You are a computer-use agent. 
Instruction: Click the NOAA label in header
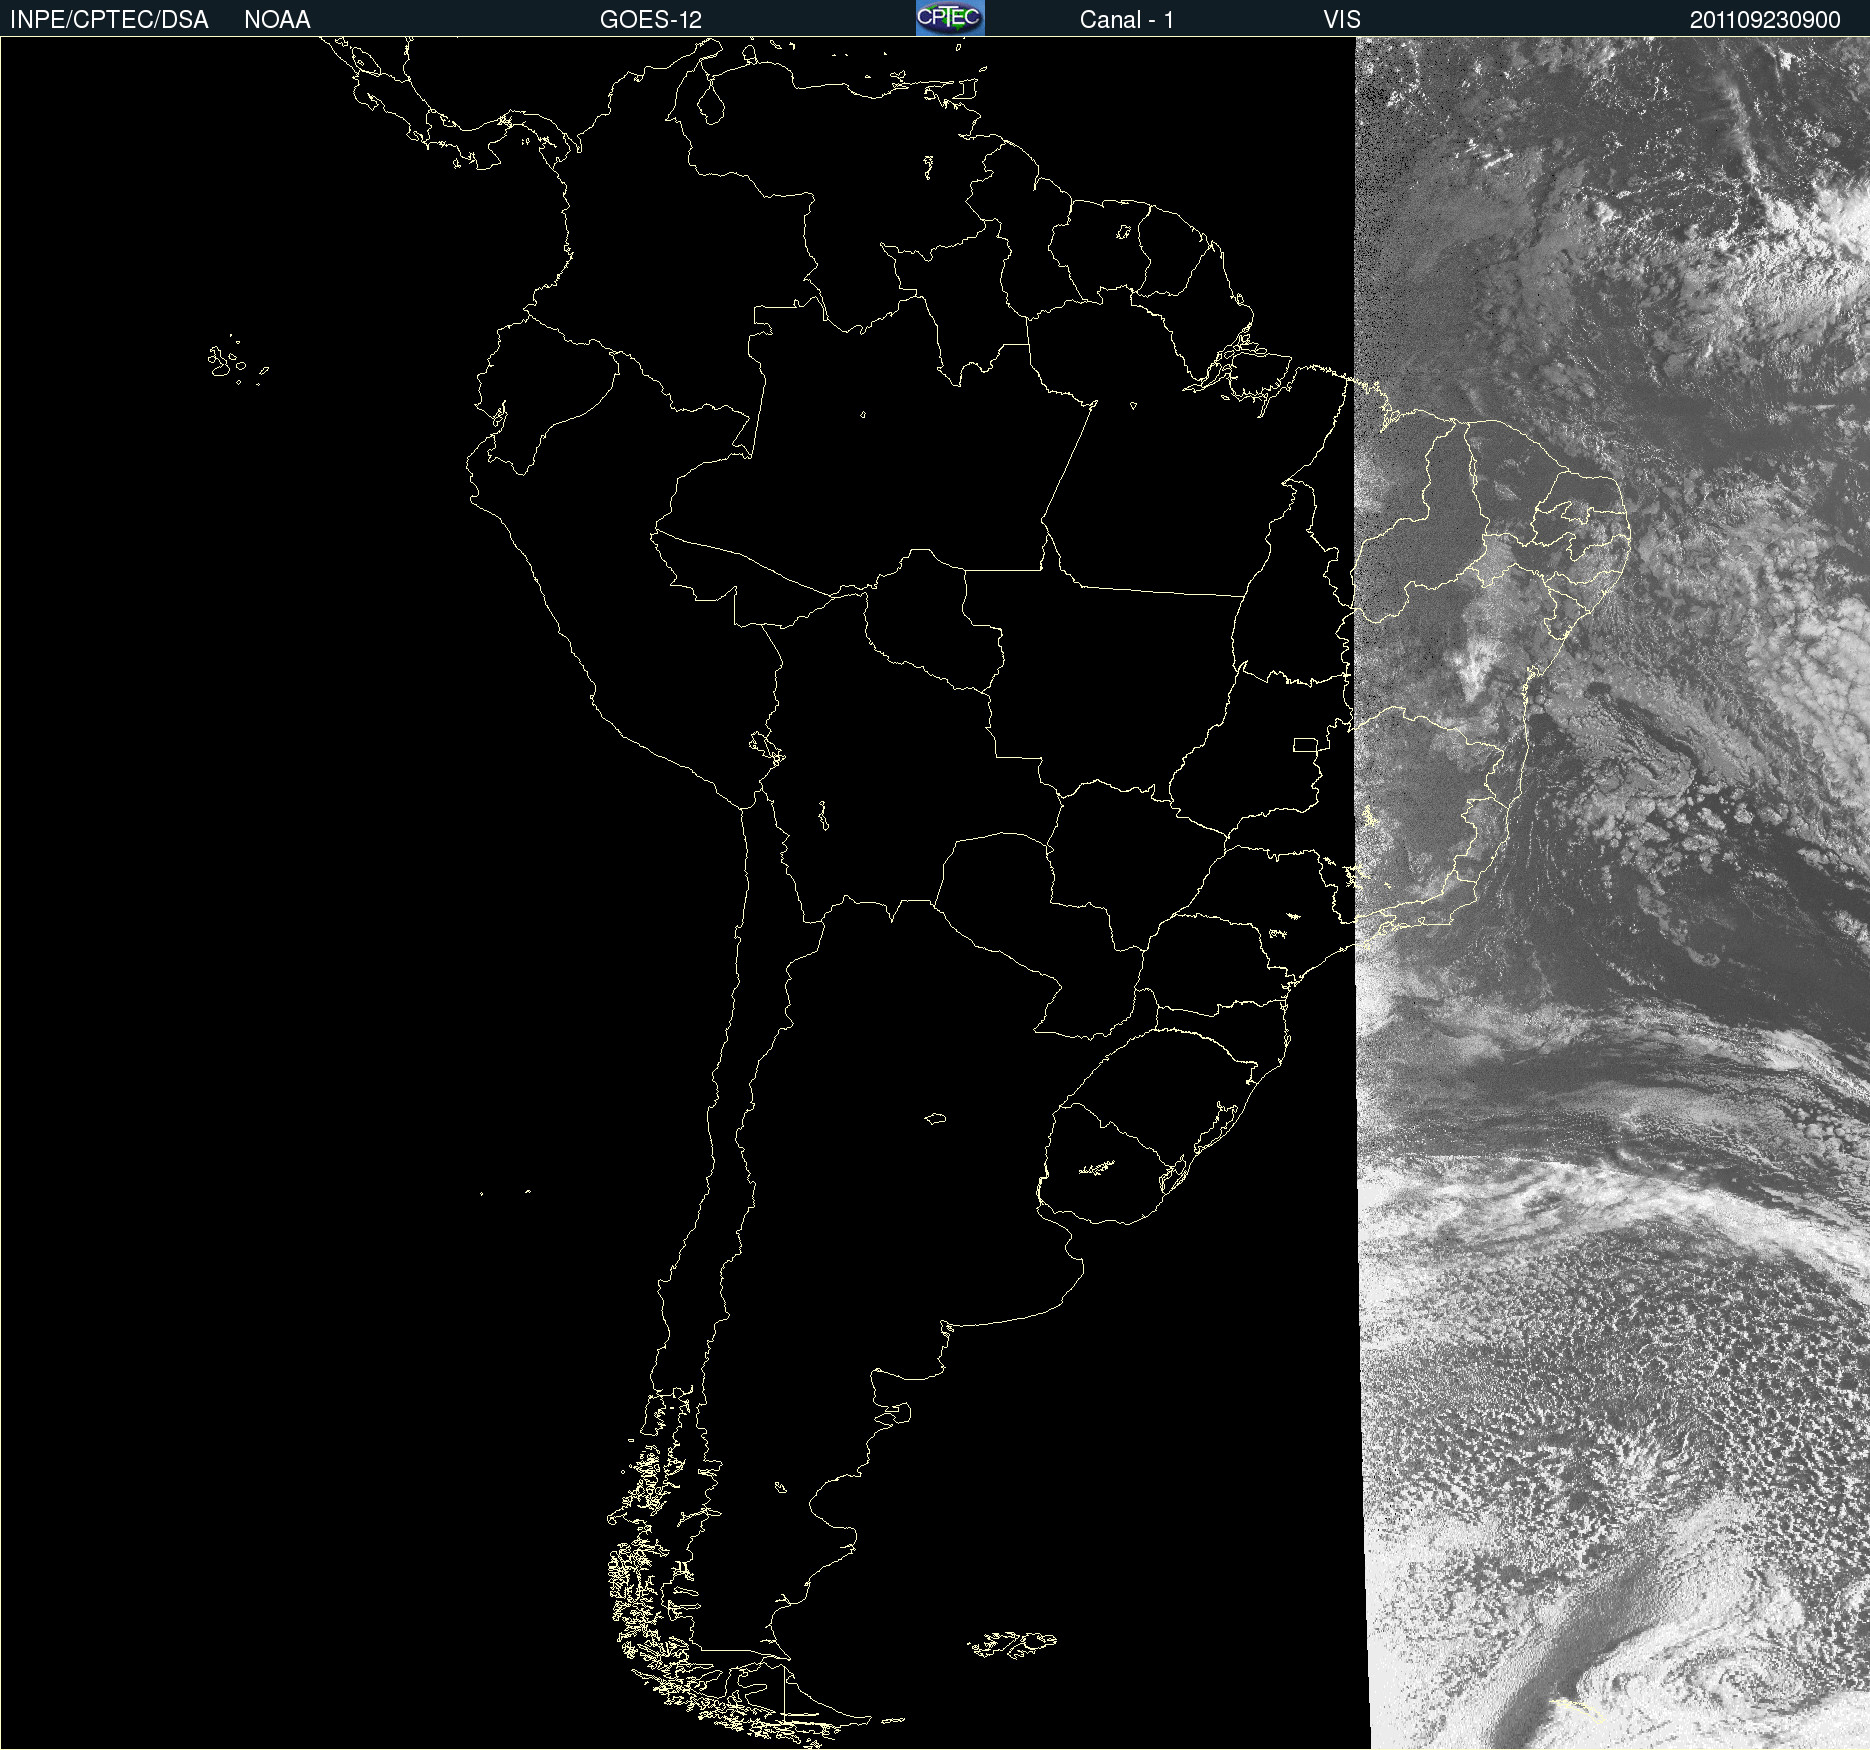277,20
